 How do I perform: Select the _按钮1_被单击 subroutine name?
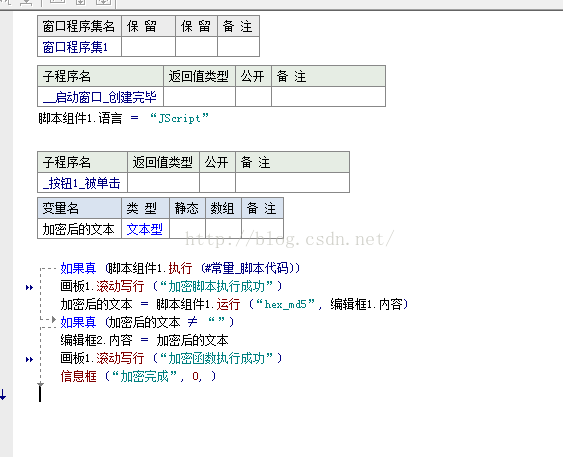(82, 183)
